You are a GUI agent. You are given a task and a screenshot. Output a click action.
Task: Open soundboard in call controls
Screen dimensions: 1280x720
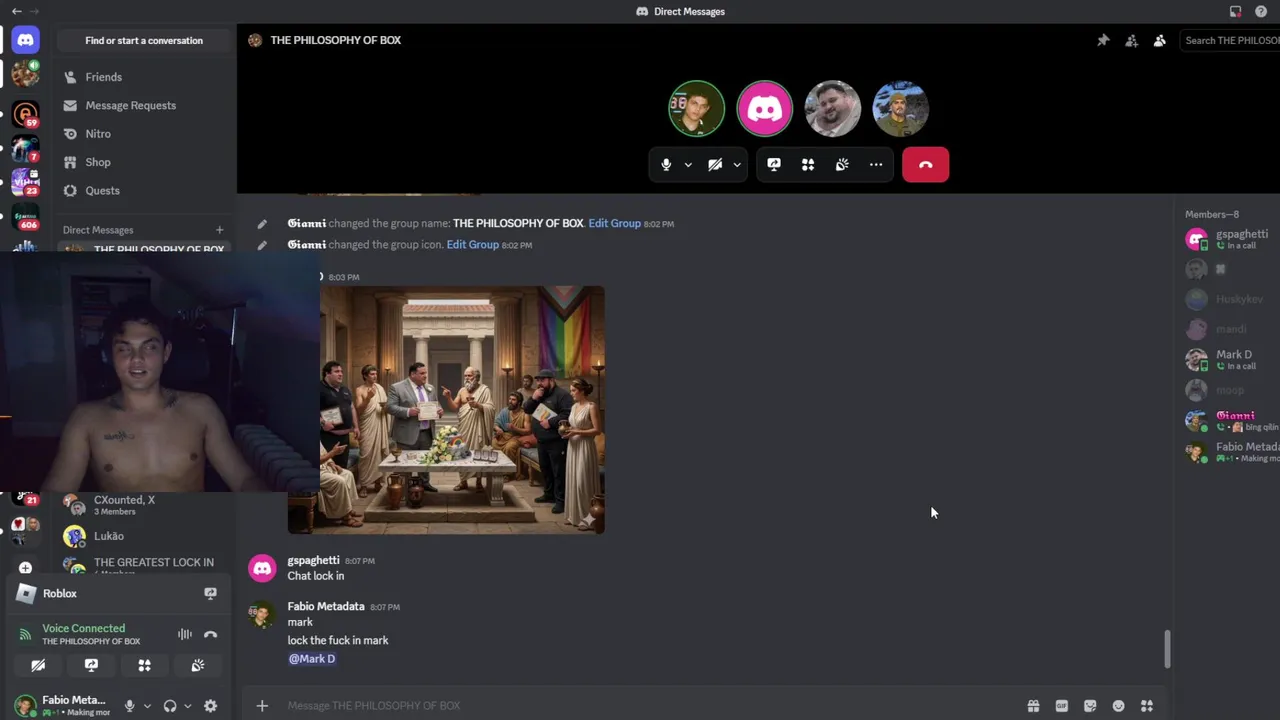(x=842, y=165)
